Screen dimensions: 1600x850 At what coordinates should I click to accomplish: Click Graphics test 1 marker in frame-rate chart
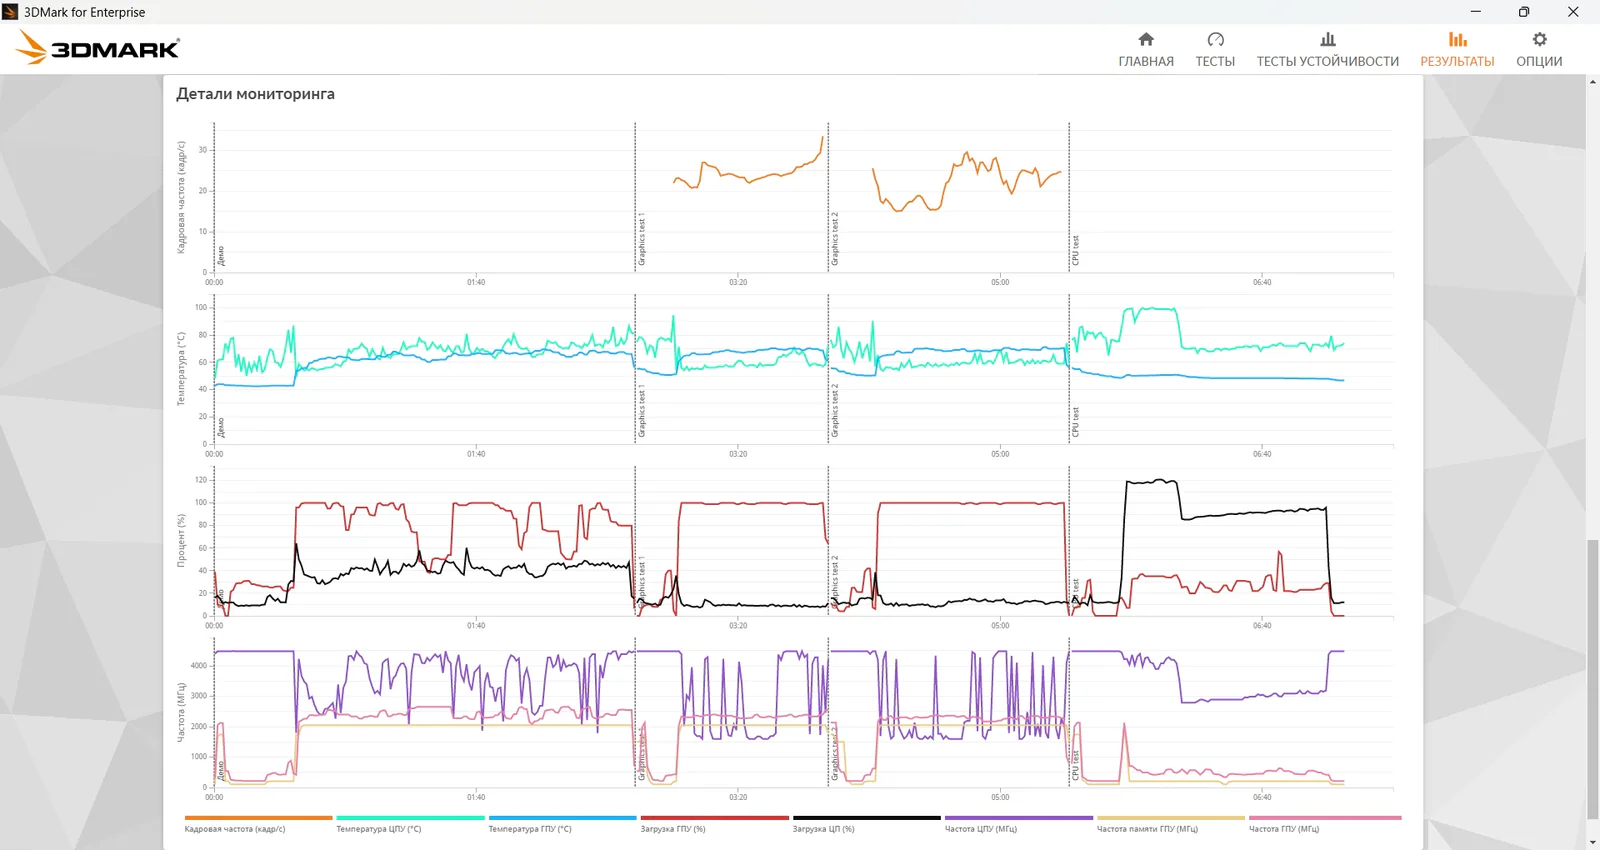[x=641, y=240]
